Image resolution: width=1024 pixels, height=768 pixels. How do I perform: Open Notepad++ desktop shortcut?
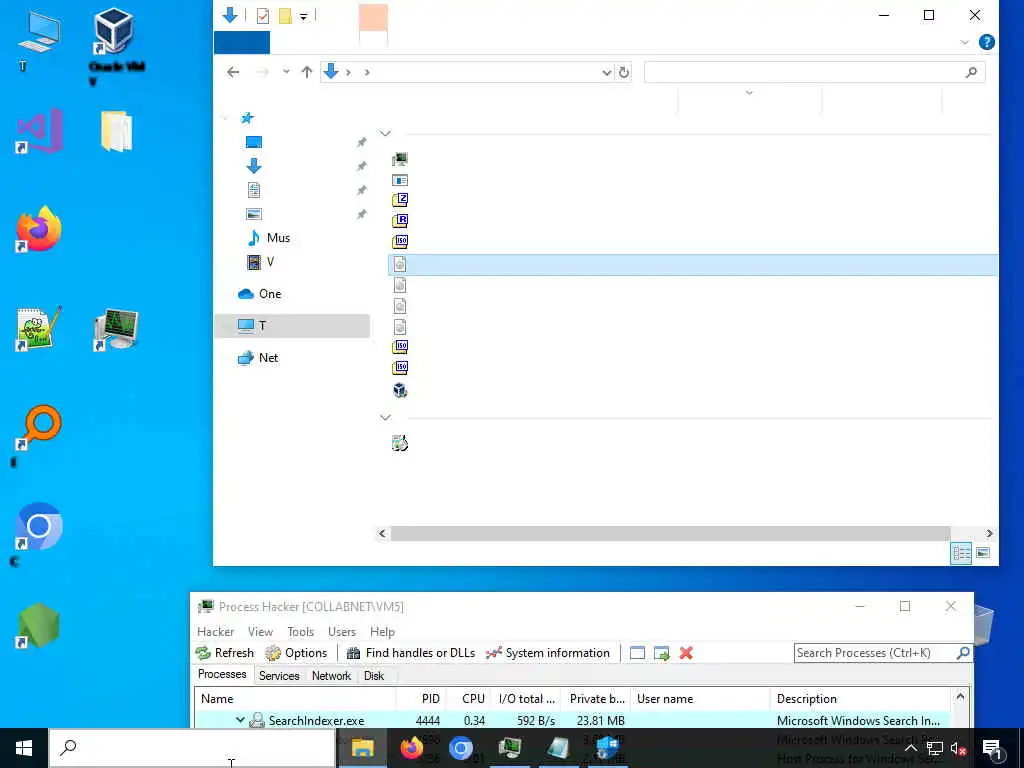click(39, 328)
